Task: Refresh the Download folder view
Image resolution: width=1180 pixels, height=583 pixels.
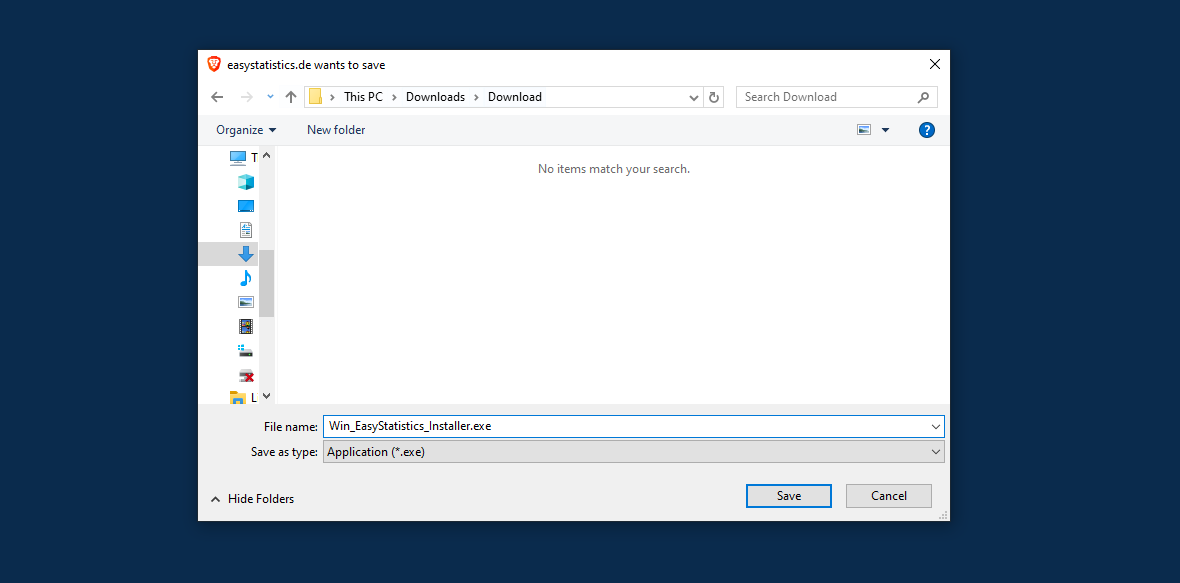Action: click(x=713, y=97)
